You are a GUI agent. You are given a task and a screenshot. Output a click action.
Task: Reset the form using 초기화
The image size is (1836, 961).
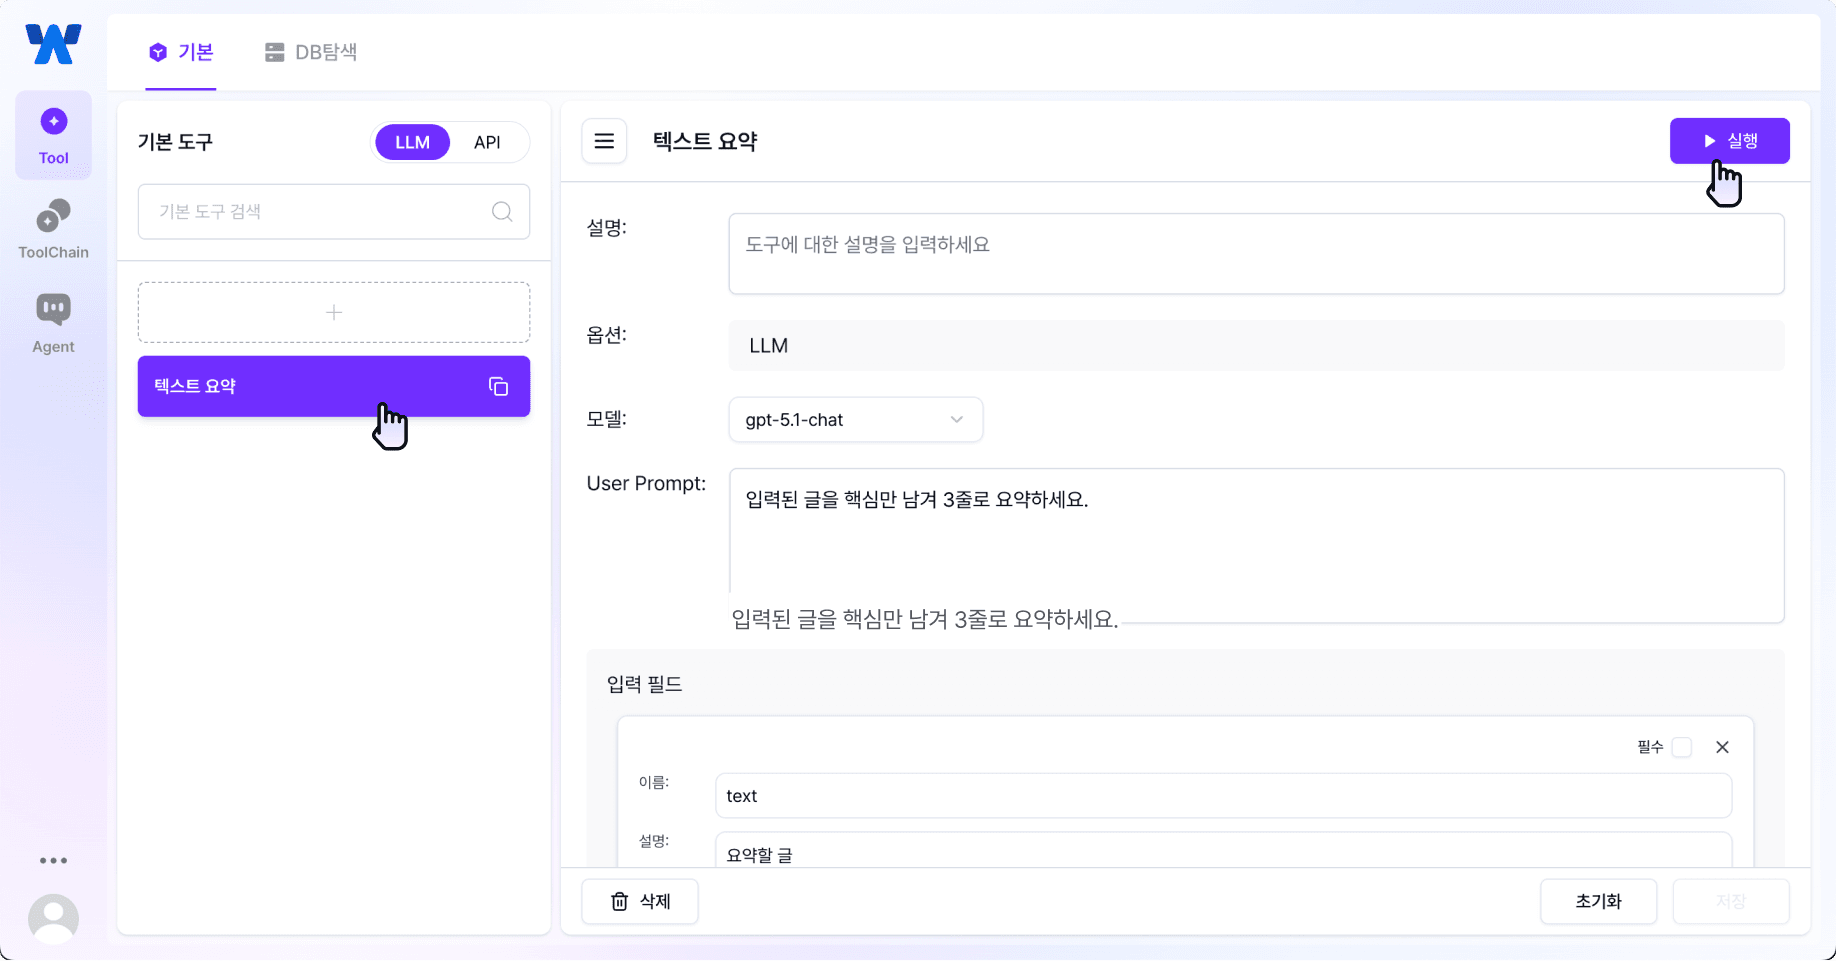point(1598,900)
